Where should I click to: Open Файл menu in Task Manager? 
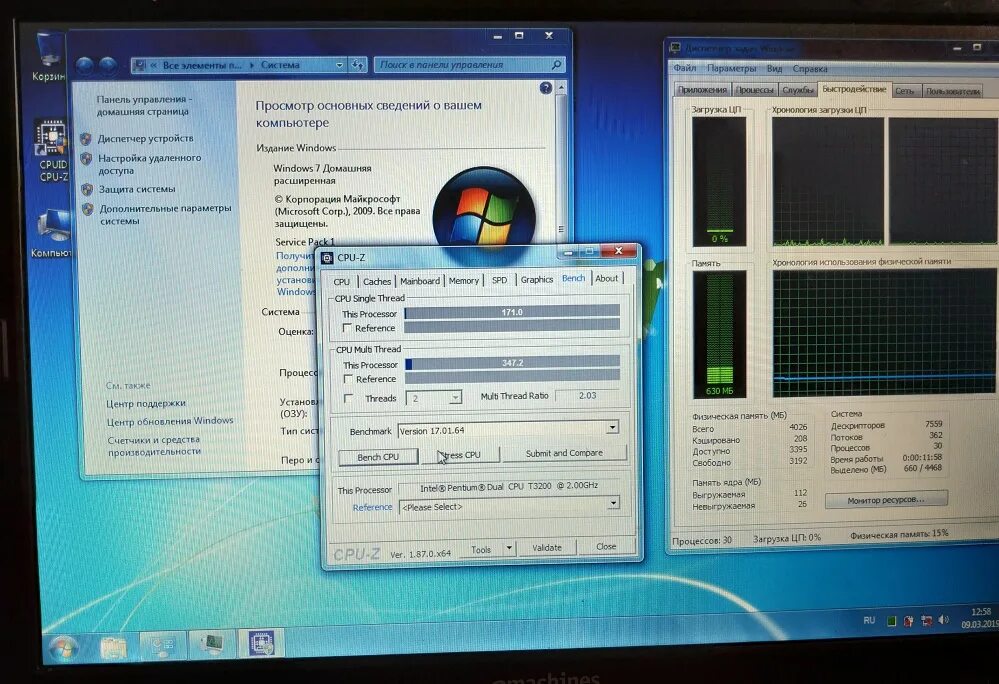685,68
